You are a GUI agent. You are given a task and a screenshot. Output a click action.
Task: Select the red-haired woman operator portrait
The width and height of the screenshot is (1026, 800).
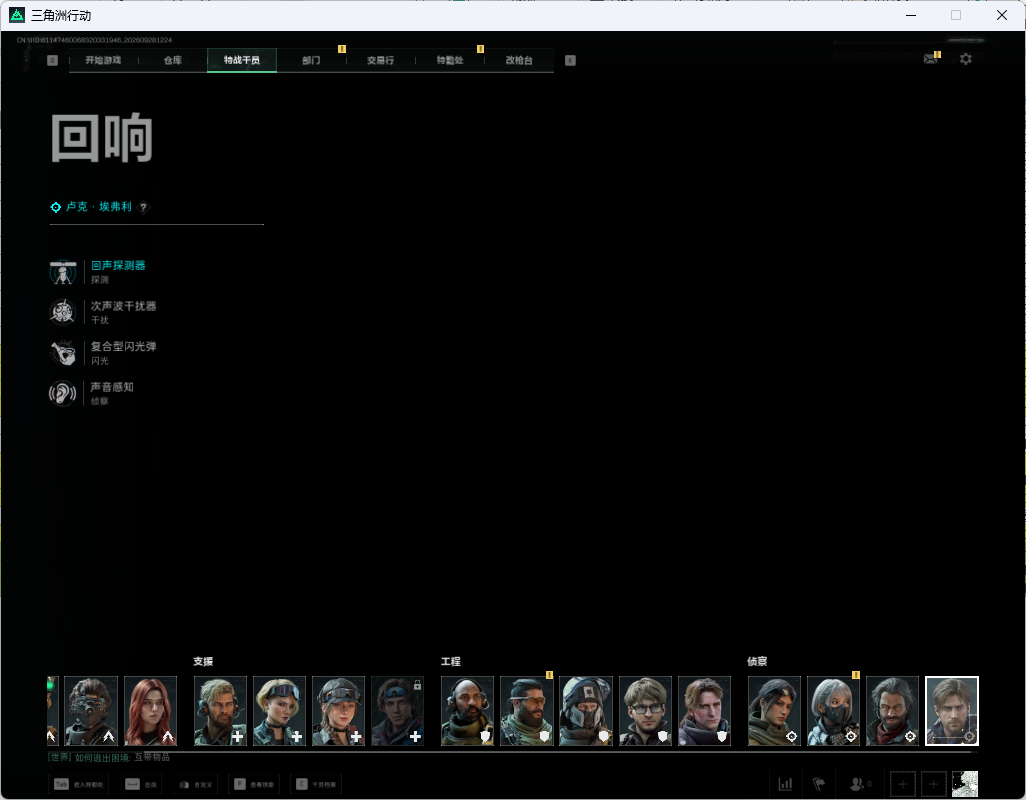[x=150, y=711]
